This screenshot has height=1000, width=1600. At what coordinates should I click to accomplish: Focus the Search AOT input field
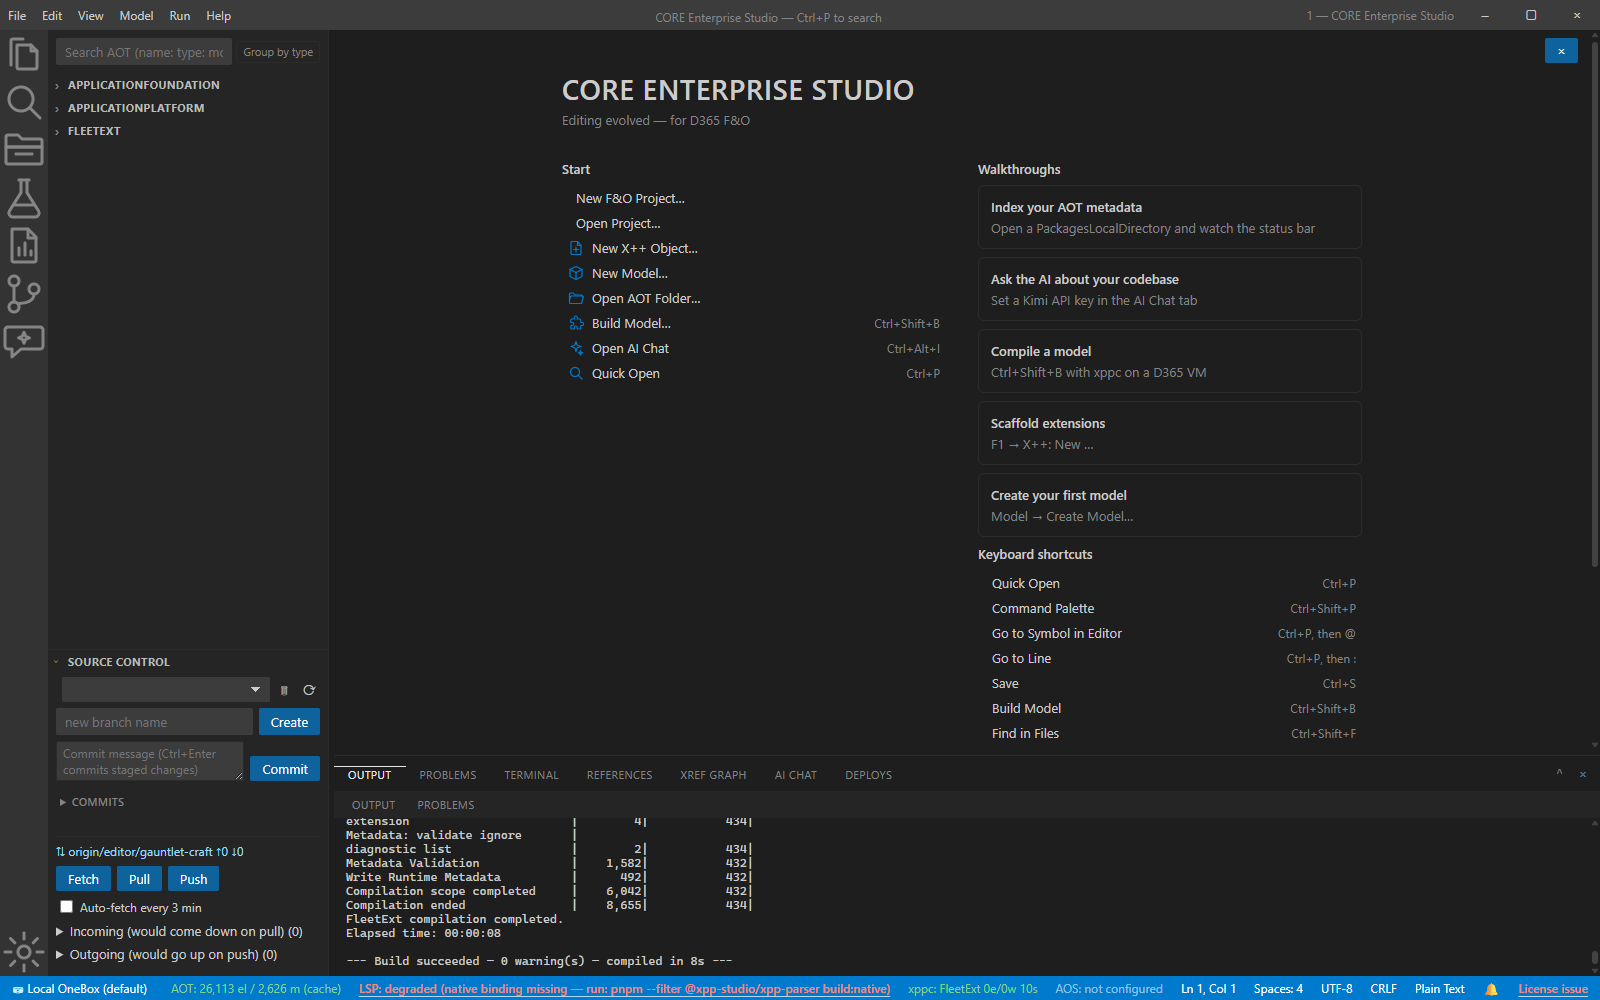click(x=144, y=52)
